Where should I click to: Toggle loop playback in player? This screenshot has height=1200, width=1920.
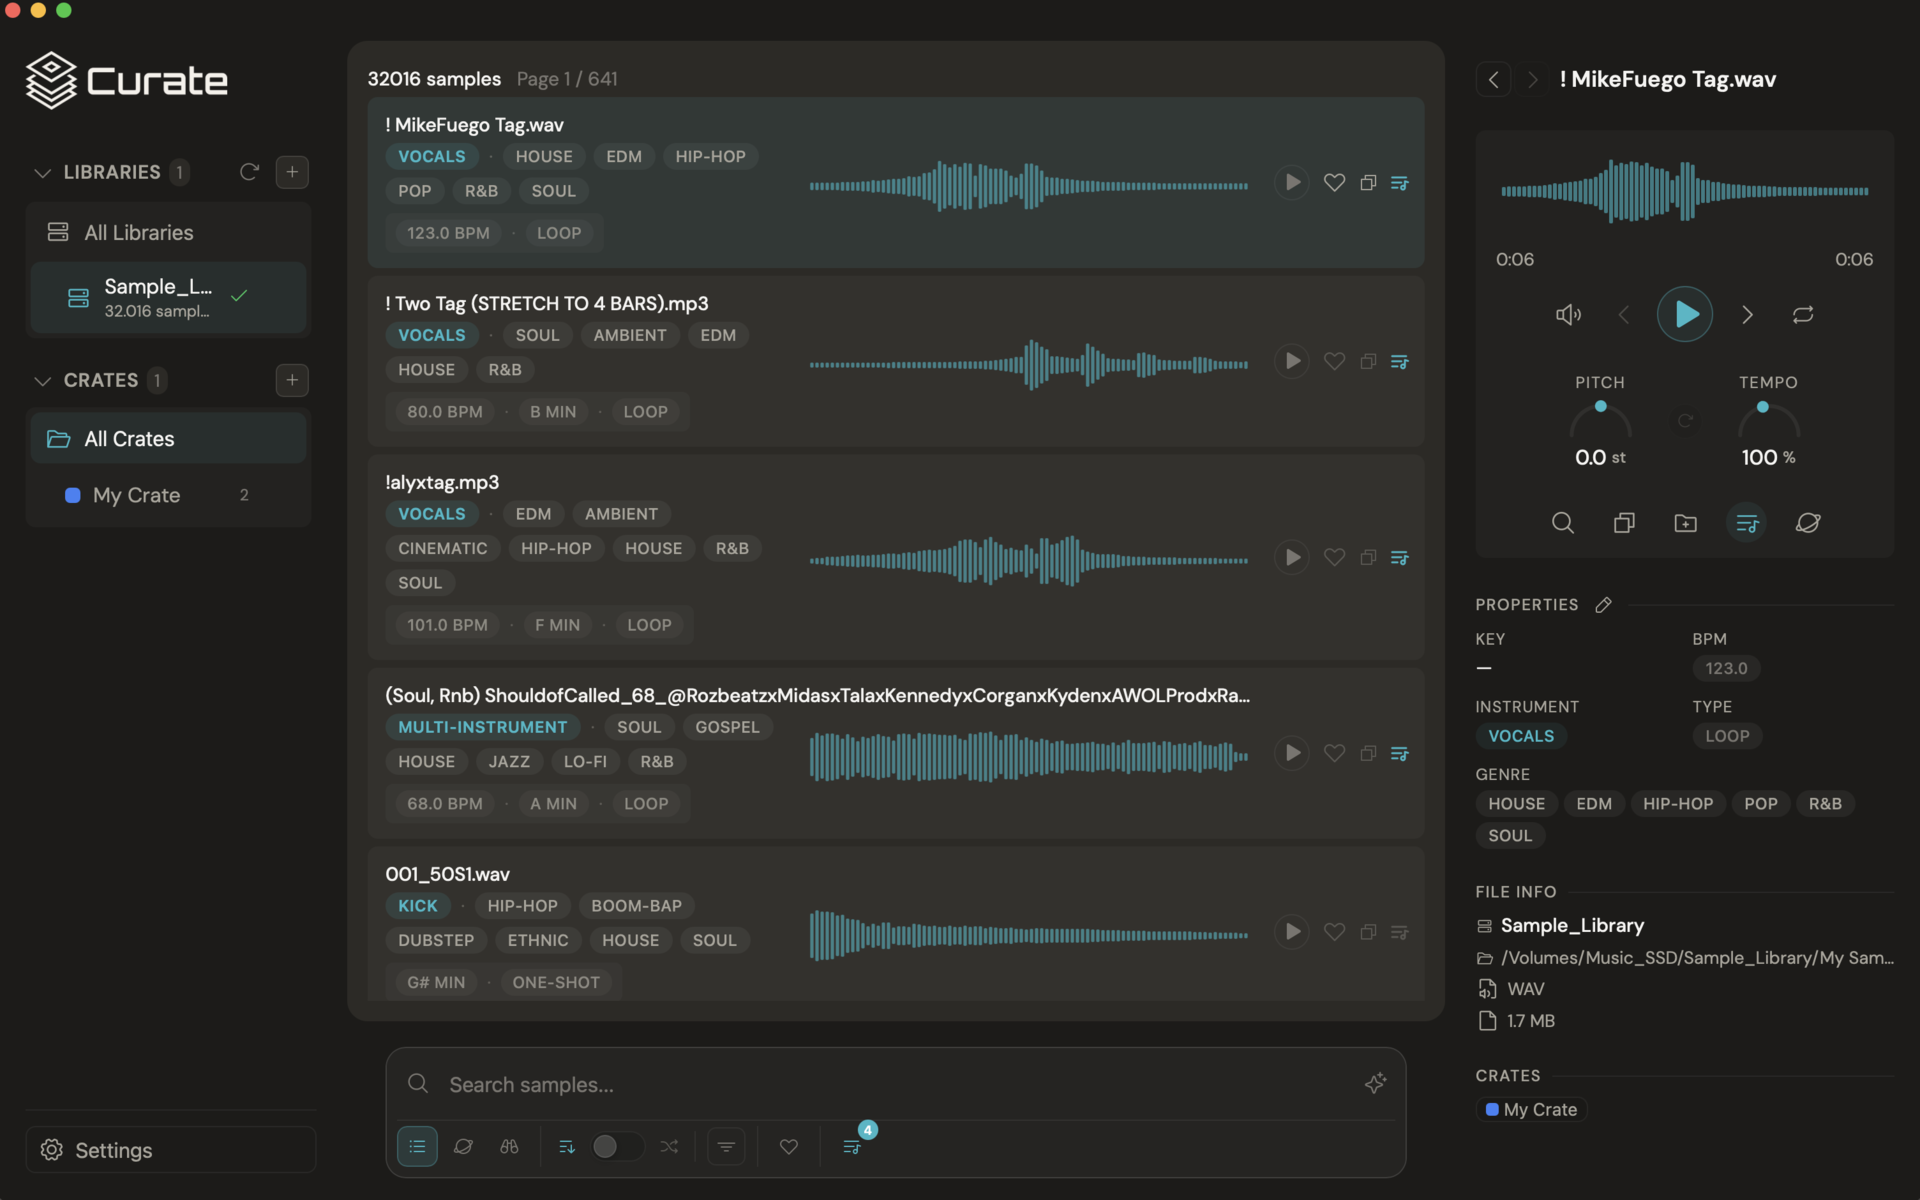pos(1803,315)
